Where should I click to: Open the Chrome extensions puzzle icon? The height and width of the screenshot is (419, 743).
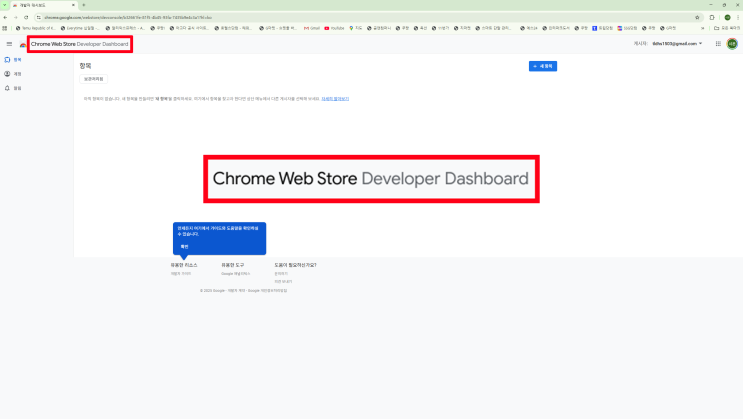[712, 18]
